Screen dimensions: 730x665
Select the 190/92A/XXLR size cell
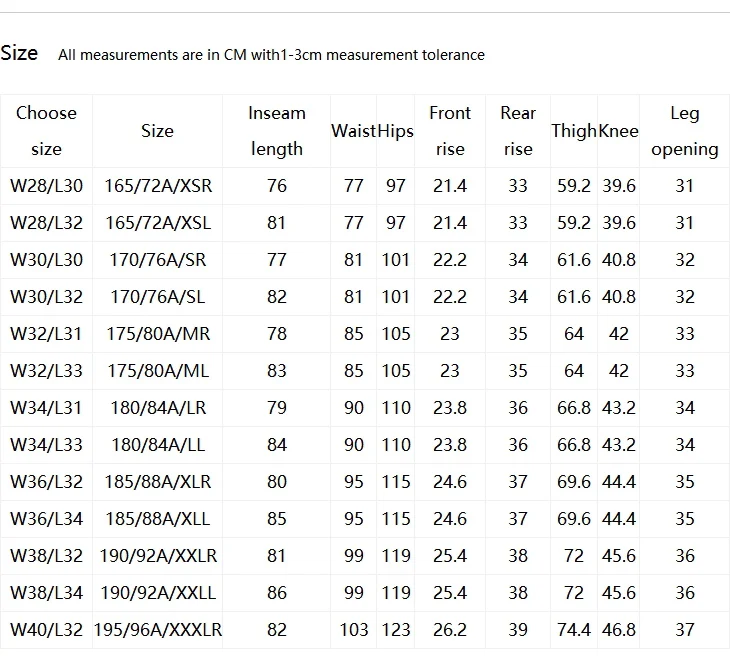click(158, 556)
